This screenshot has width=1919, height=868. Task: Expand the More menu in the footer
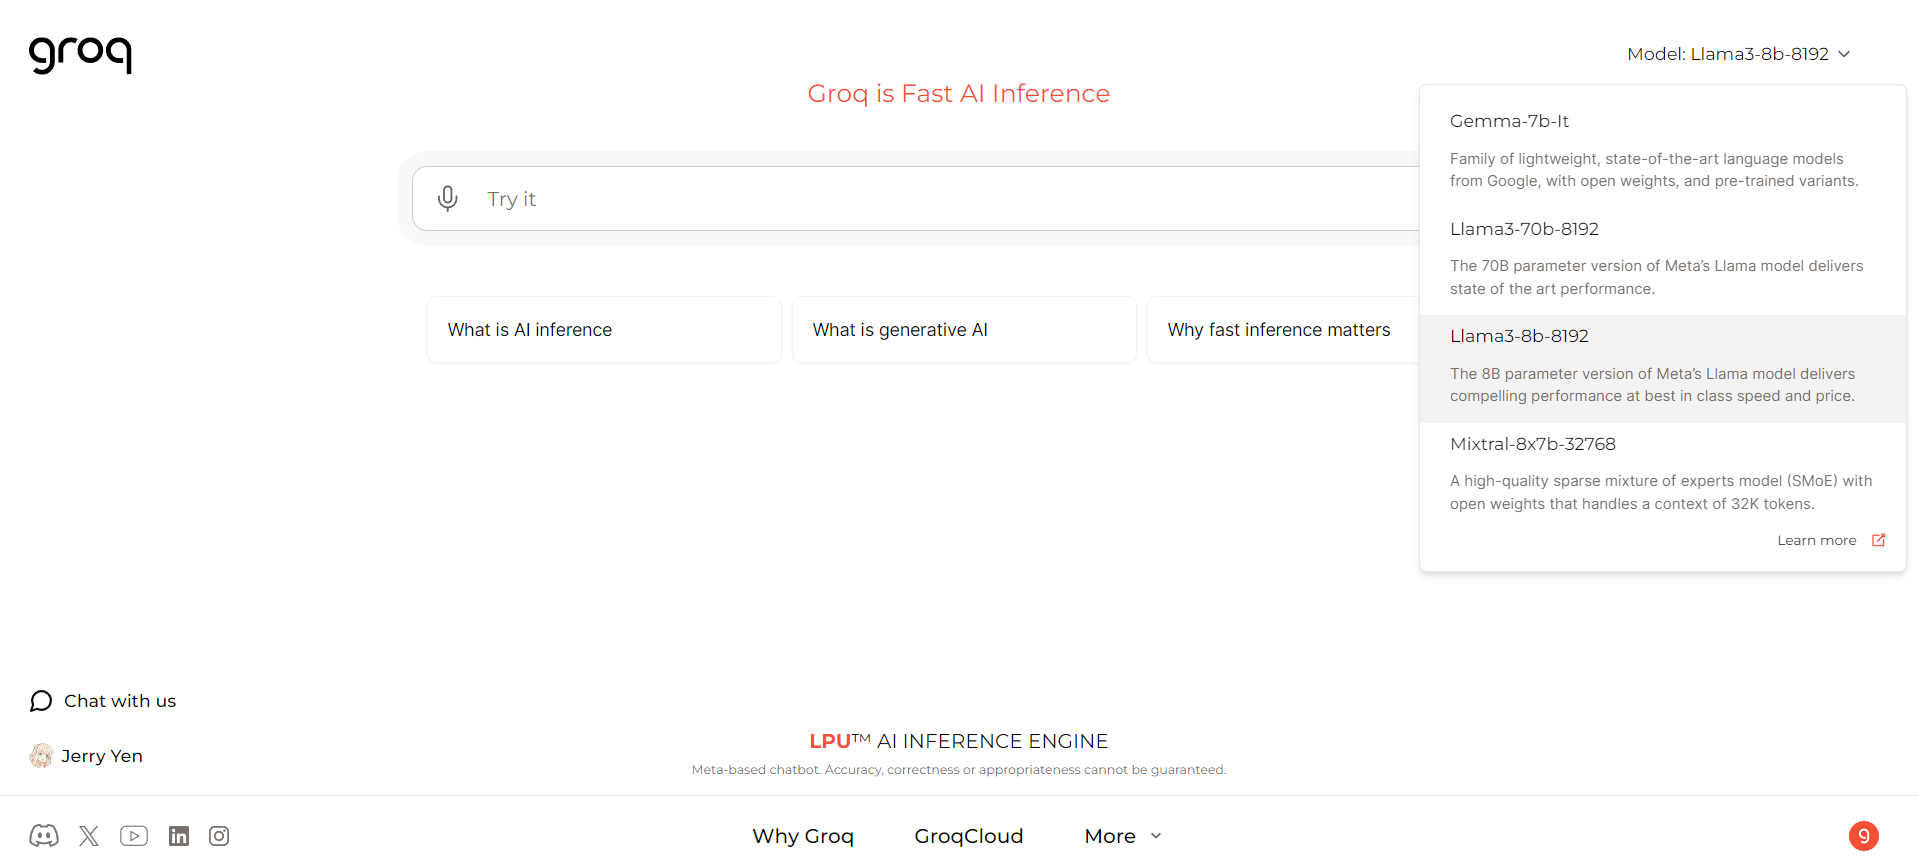click(x=1123, y=836)
